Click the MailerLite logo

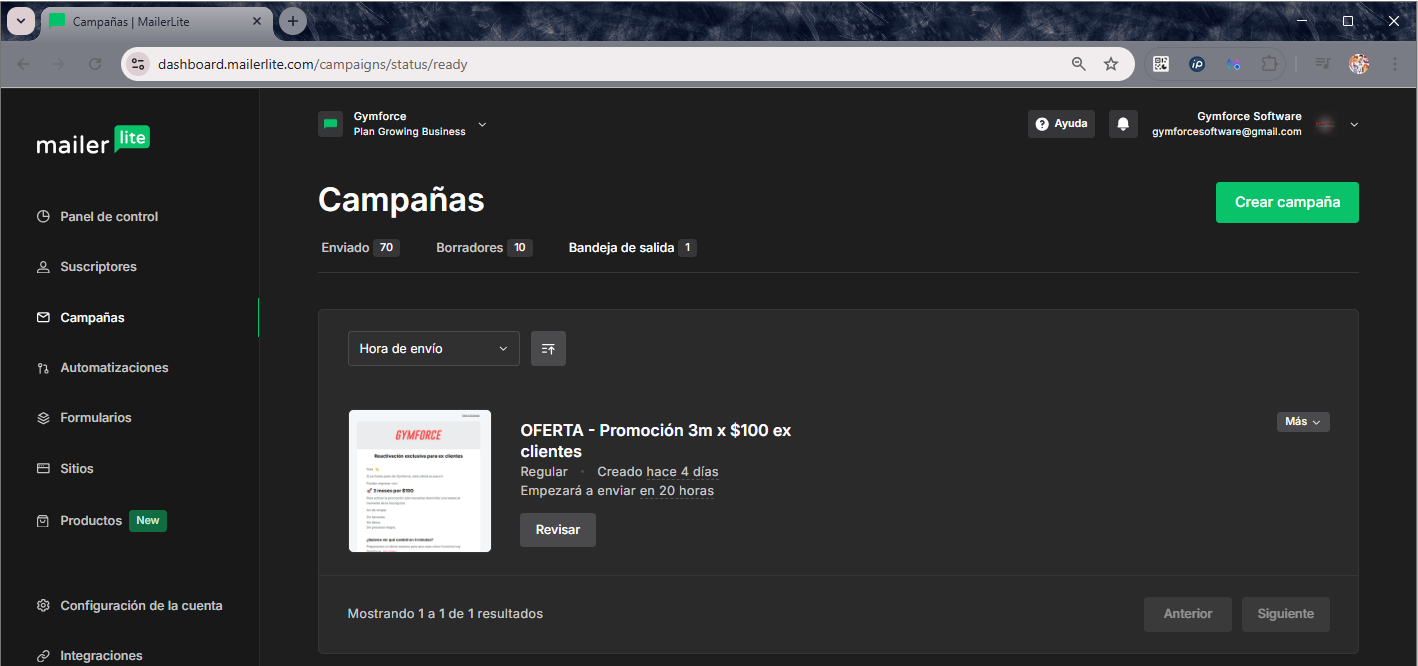click(93, 142)
